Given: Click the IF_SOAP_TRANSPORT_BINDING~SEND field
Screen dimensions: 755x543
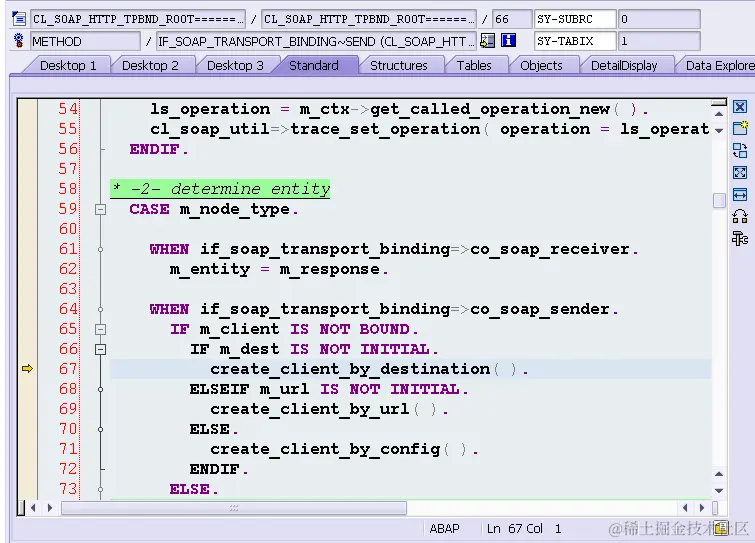Looking at the screenshot, I should coord(316,41).
